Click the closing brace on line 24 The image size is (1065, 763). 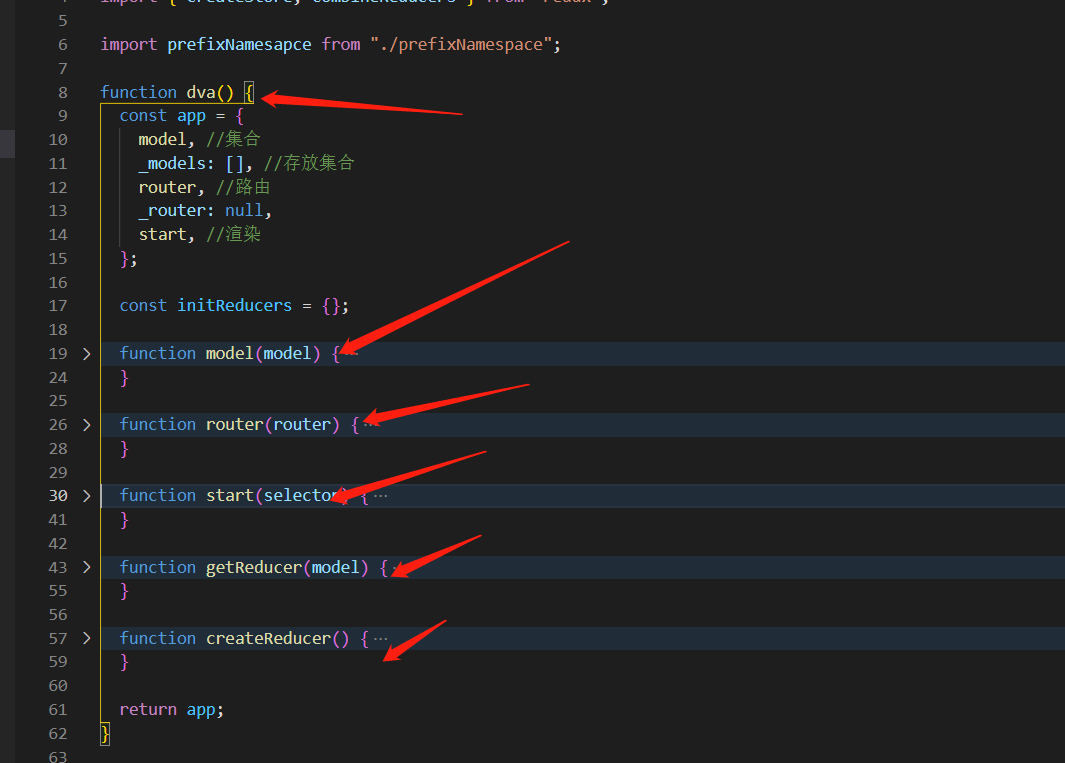tap(124, 378)
